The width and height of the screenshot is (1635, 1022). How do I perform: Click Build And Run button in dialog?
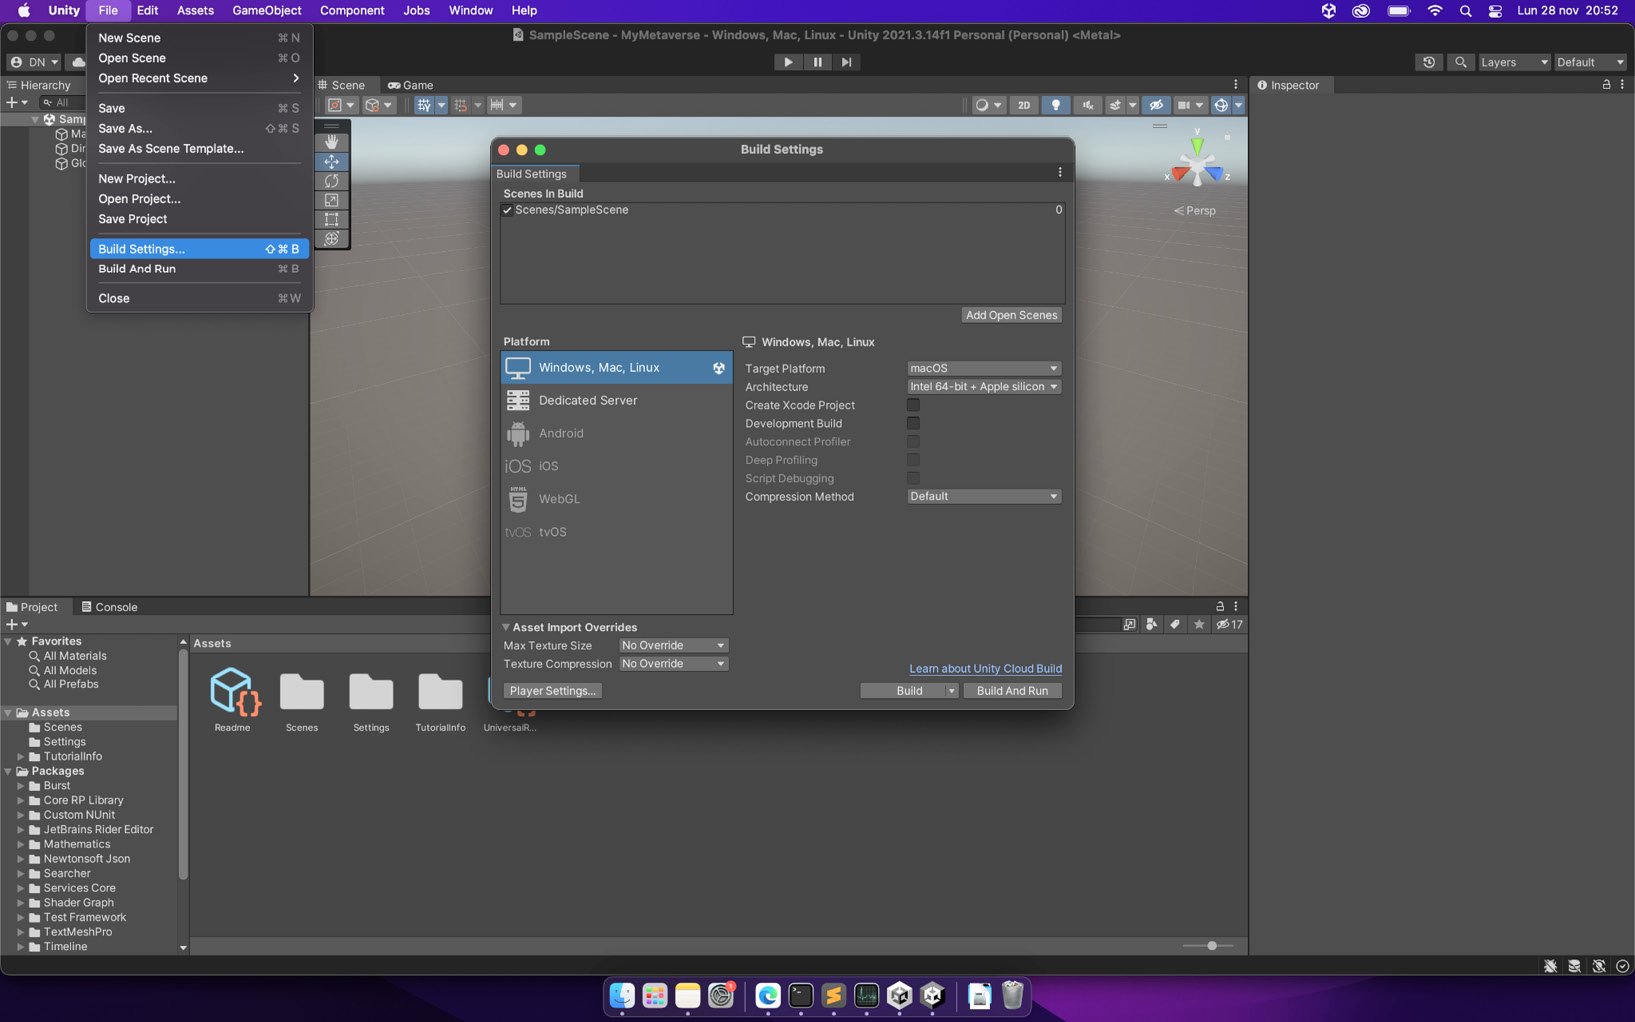1012,691
